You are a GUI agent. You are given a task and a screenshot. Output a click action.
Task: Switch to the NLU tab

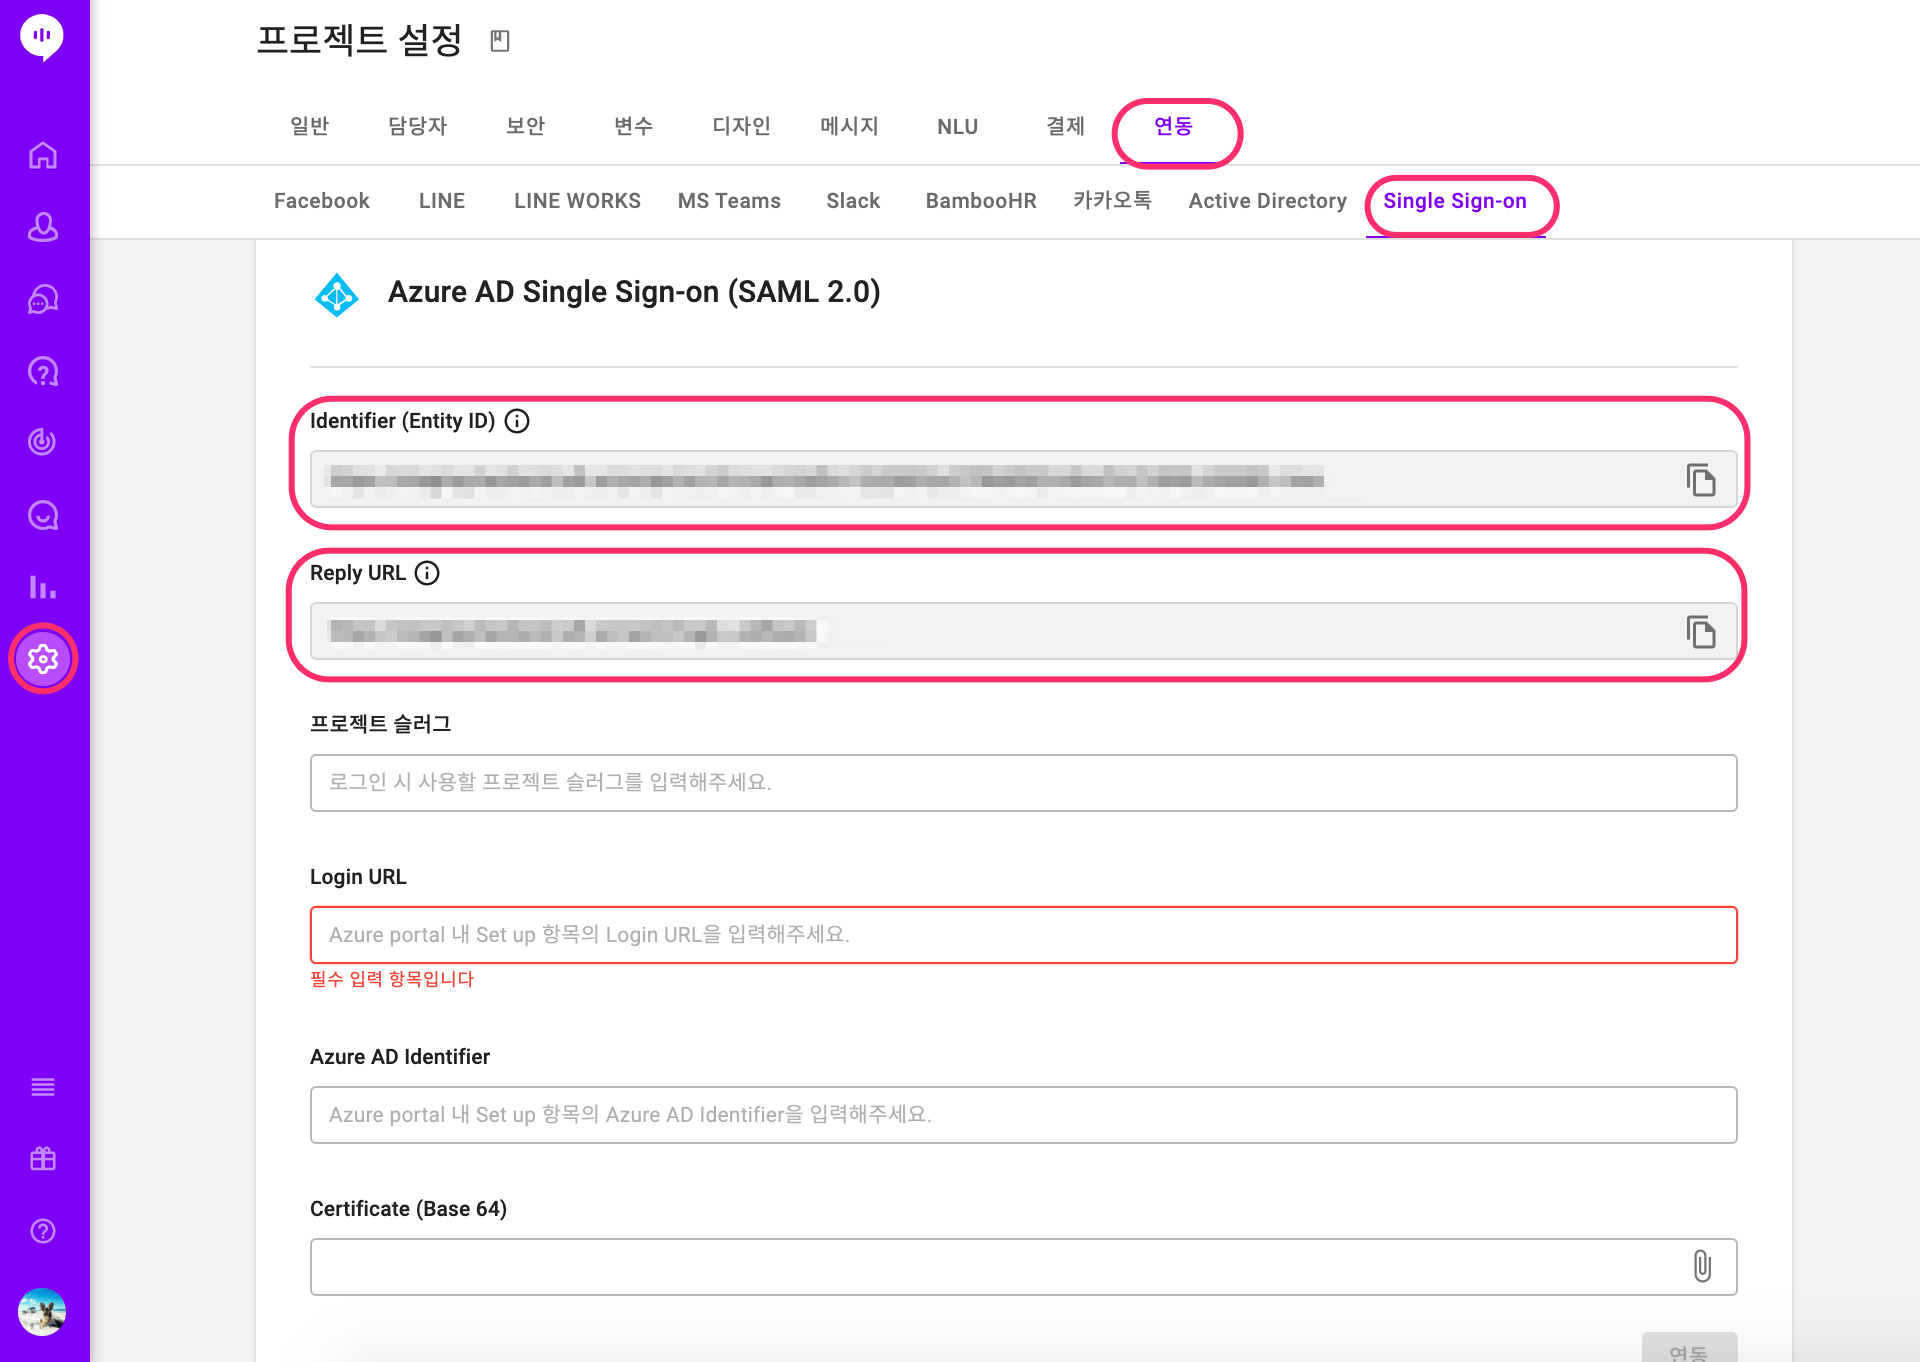point(957,127)
